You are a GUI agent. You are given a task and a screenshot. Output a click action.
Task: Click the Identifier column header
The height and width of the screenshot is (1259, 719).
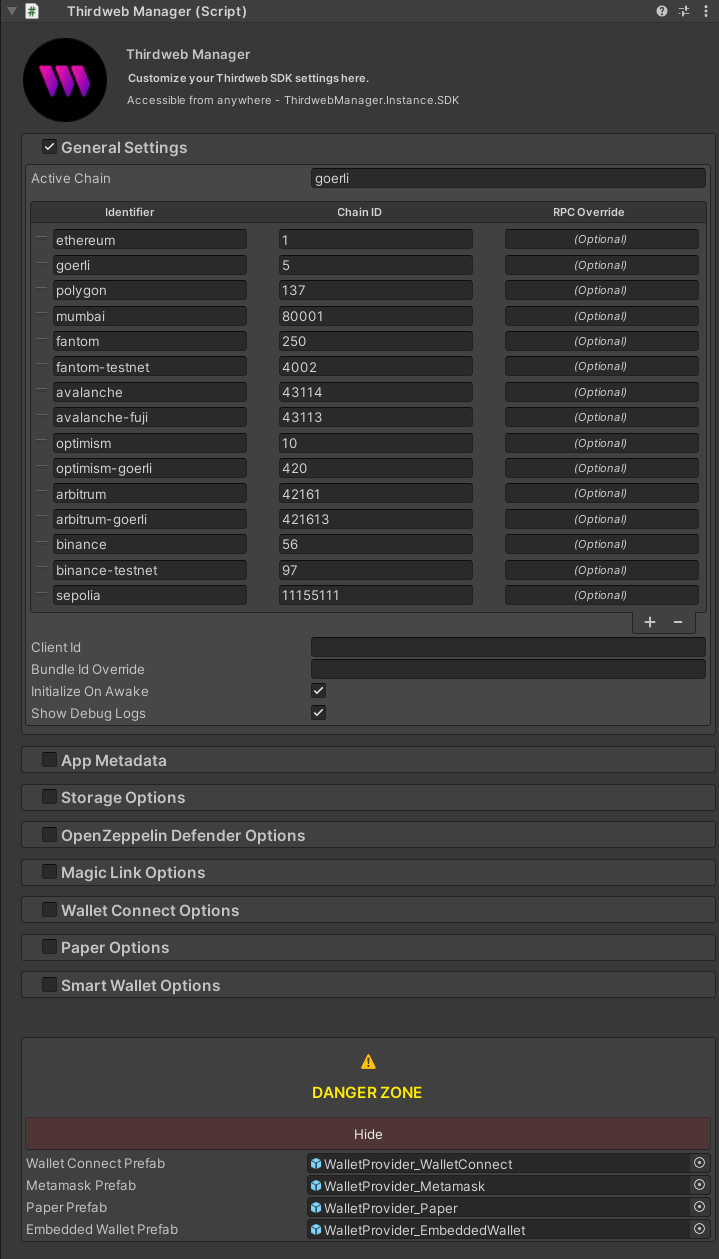click(130, 212)
